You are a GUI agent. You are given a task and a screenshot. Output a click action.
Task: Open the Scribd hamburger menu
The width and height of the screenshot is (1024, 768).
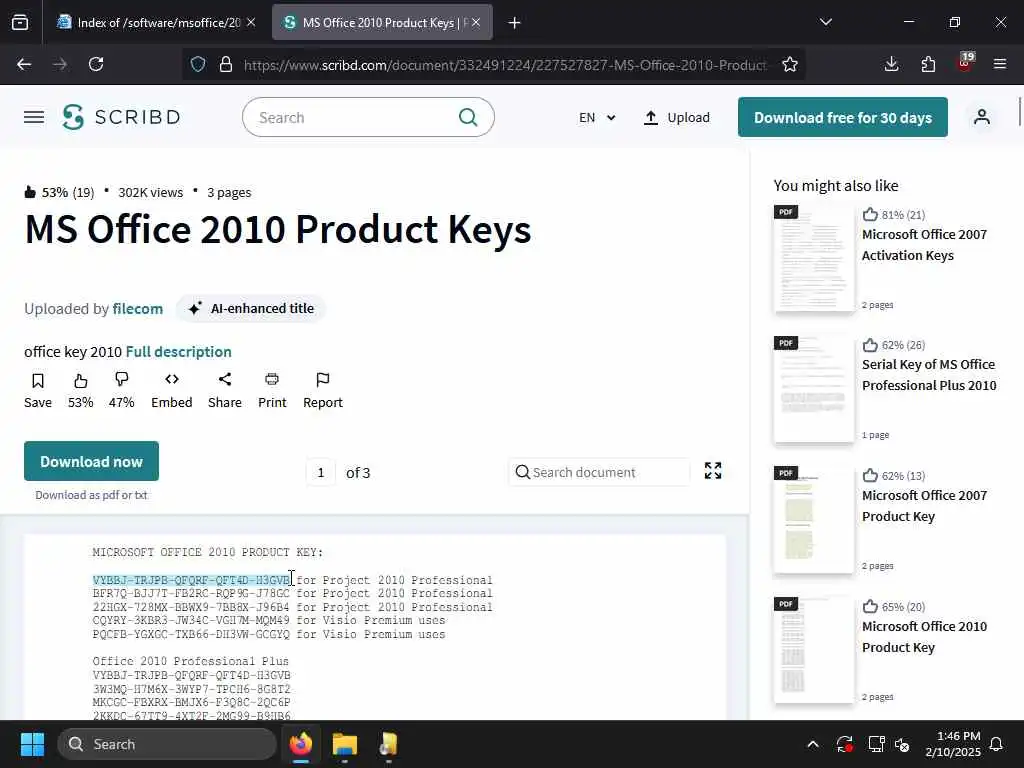coord(34,118)
